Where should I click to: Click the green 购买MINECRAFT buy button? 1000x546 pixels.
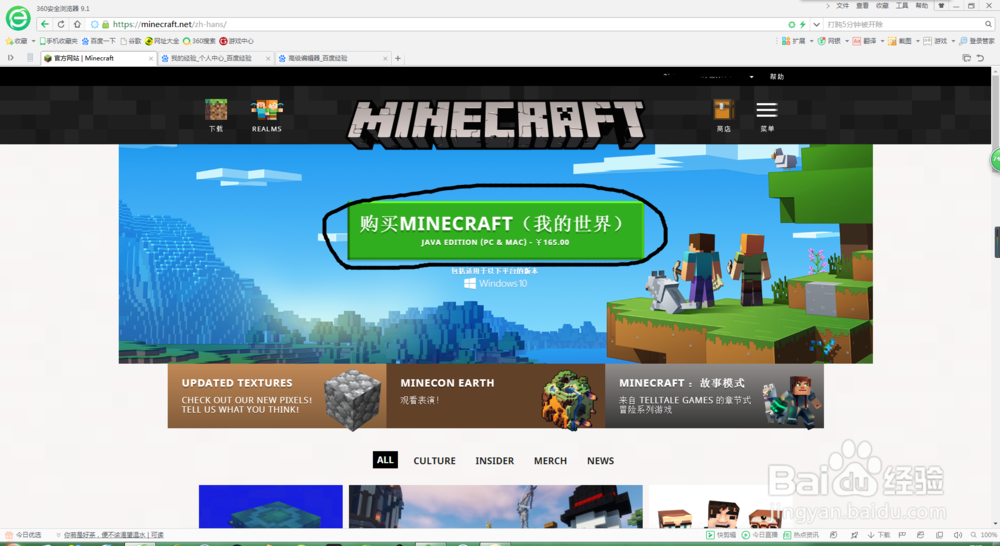pos(496,230)
